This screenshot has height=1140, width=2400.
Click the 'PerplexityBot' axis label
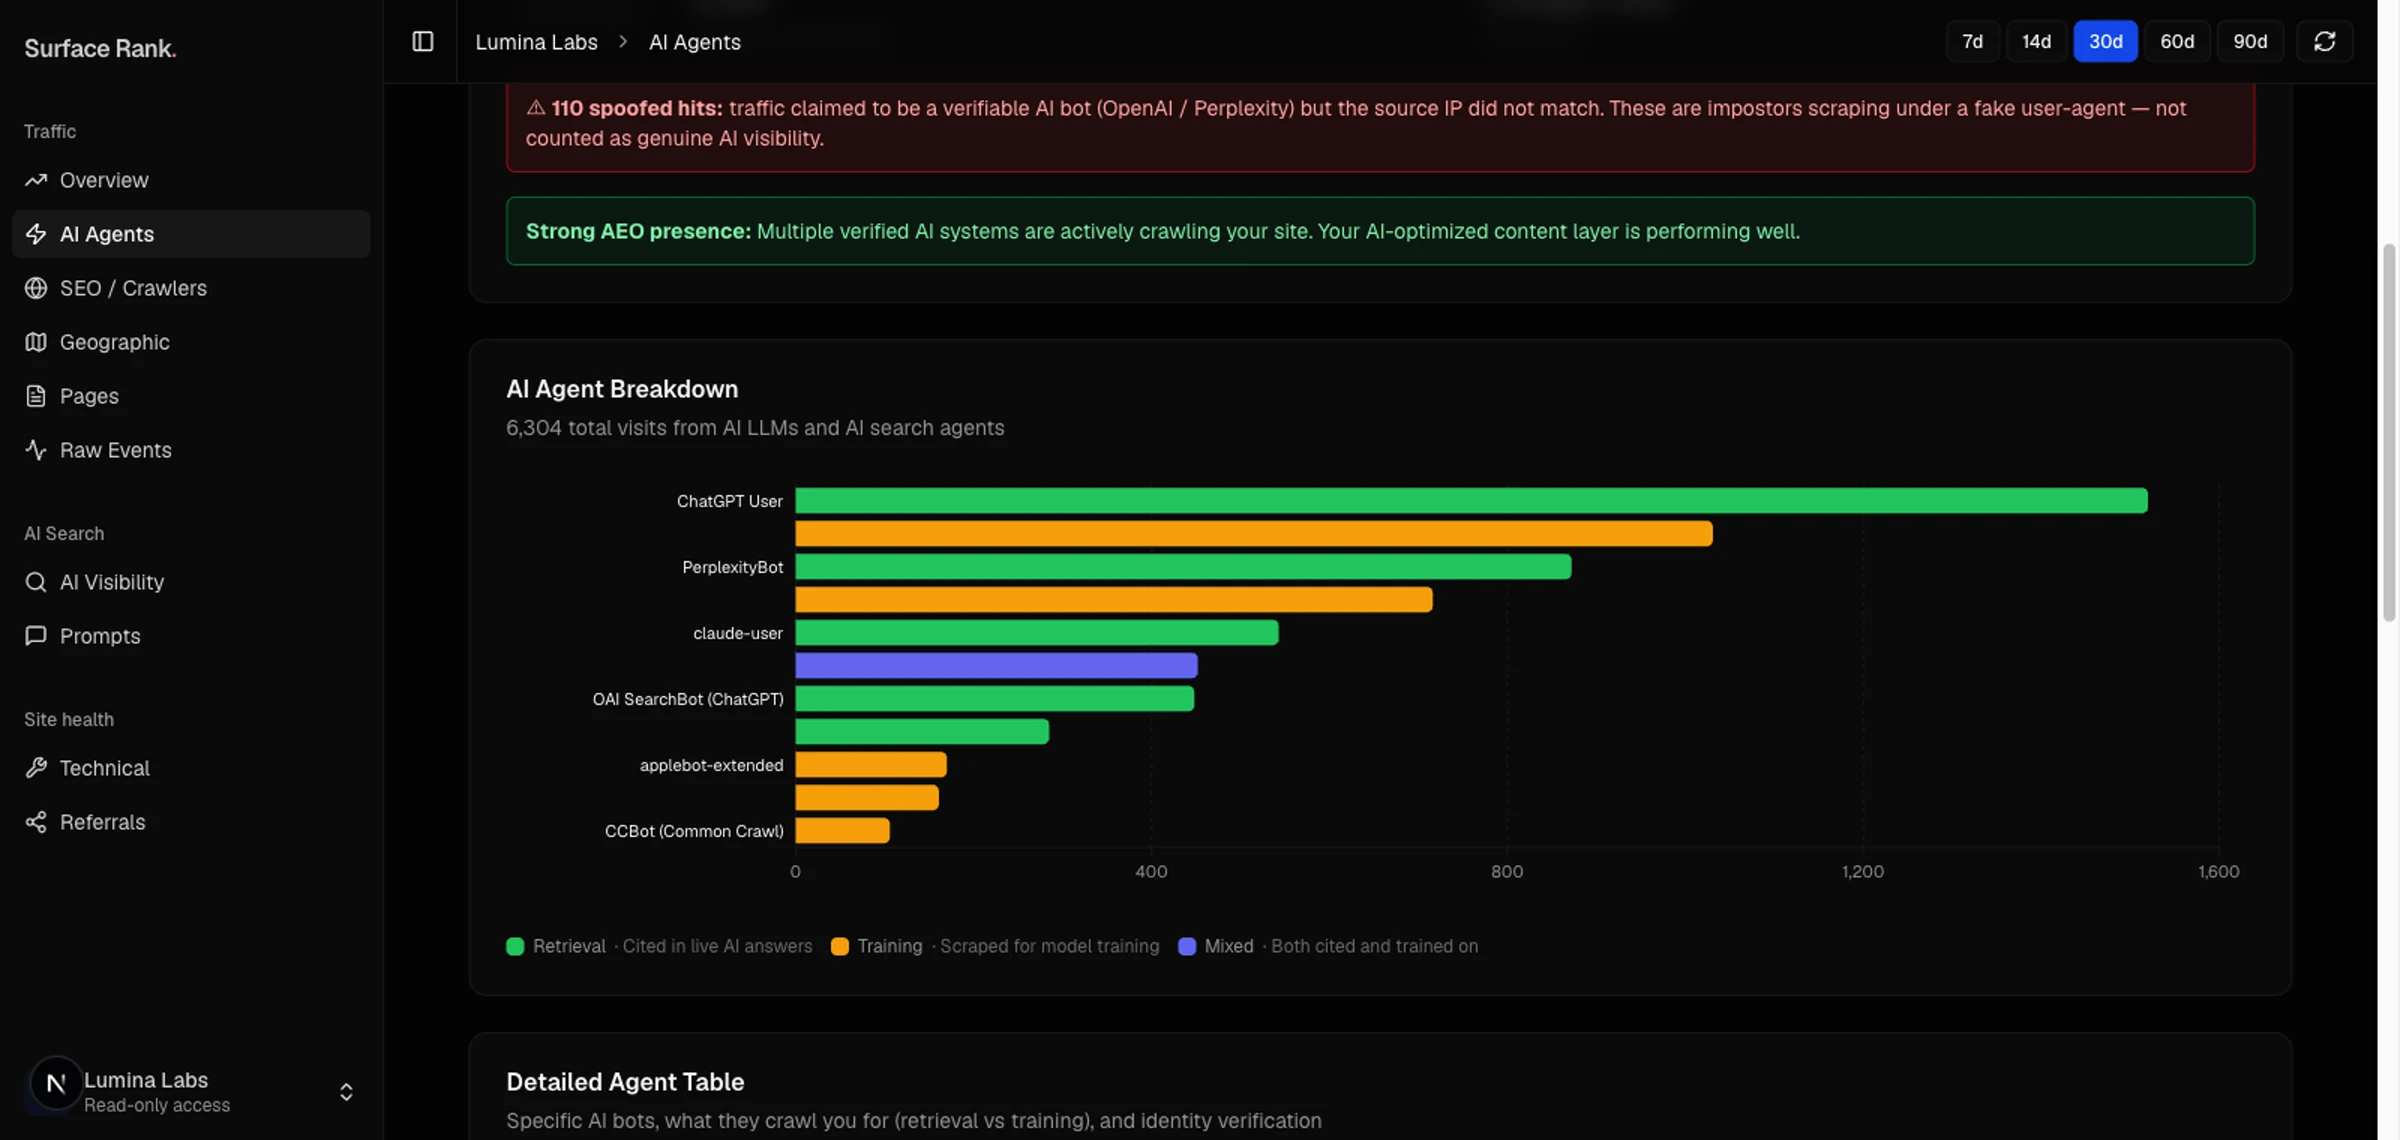click(x=733, y=567)
